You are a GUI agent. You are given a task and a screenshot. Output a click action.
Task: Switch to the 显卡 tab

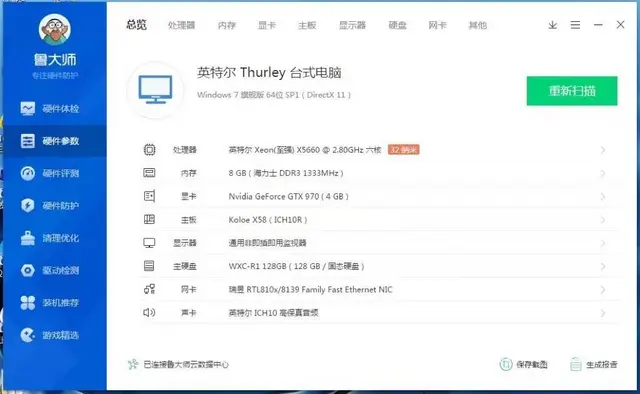click(267, 25)
